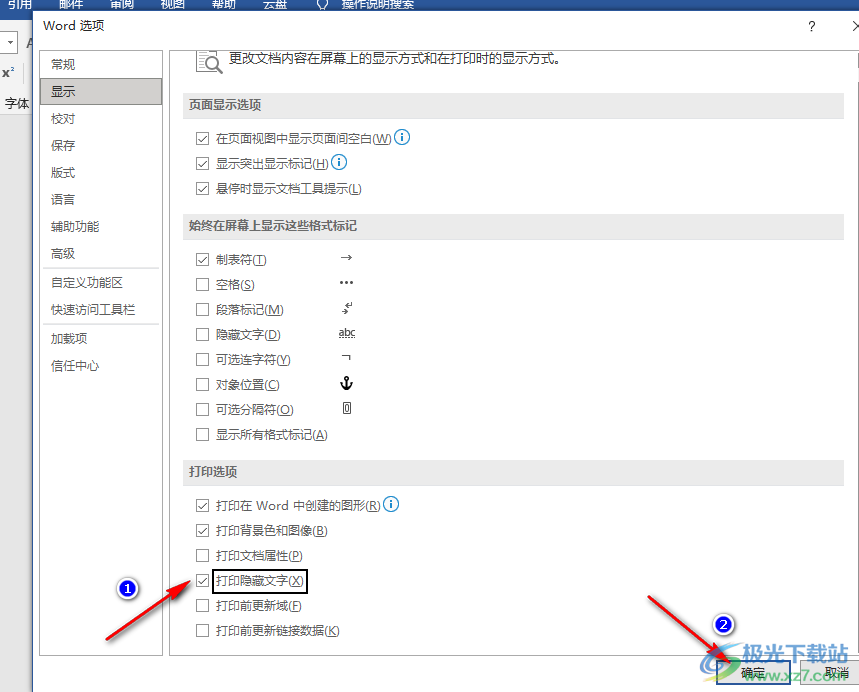
Task: Toggle the 隐藏文字 checkbox
Action: [203, 335]
